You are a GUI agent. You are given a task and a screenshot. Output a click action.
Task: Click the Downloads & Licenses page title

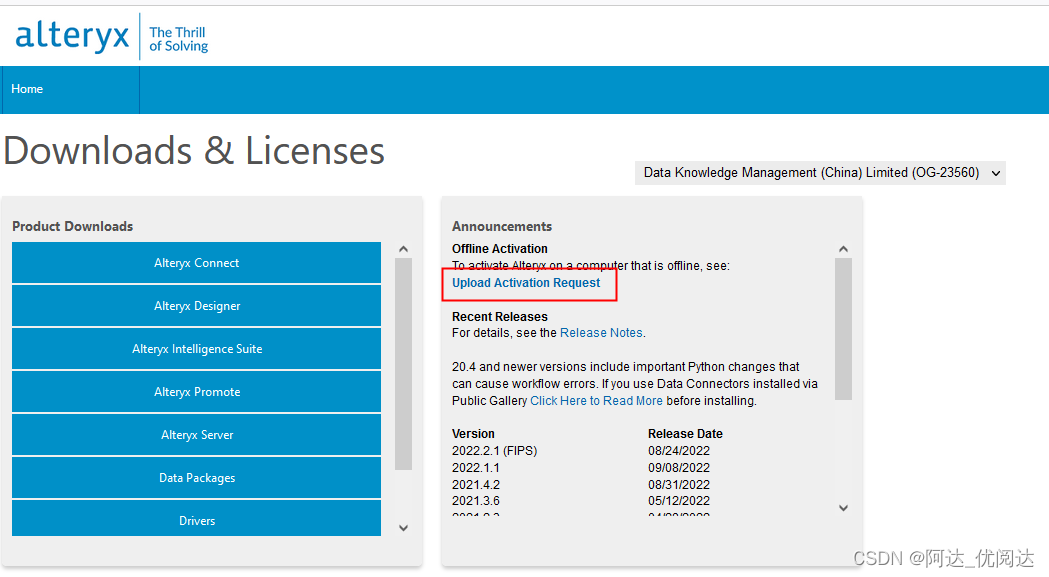click(194, 151)
